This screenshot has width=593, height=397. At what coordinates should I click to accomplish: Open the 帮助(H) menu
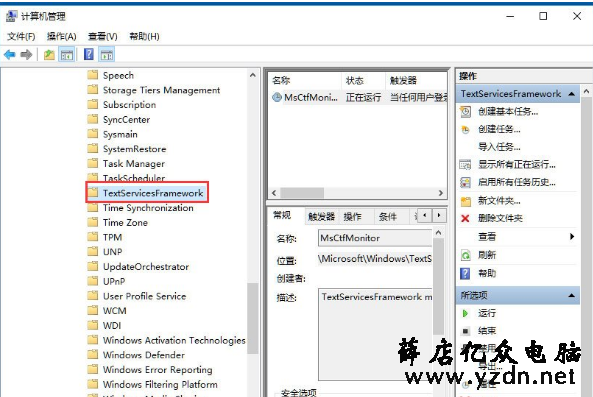pyautogui.click(x=144, y=36)
